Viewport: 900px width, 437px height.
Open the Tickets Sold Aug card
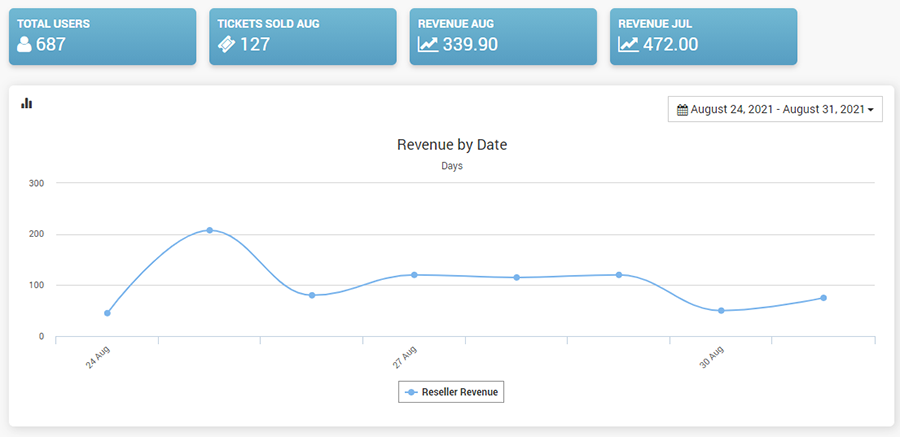tap(302, 36)
